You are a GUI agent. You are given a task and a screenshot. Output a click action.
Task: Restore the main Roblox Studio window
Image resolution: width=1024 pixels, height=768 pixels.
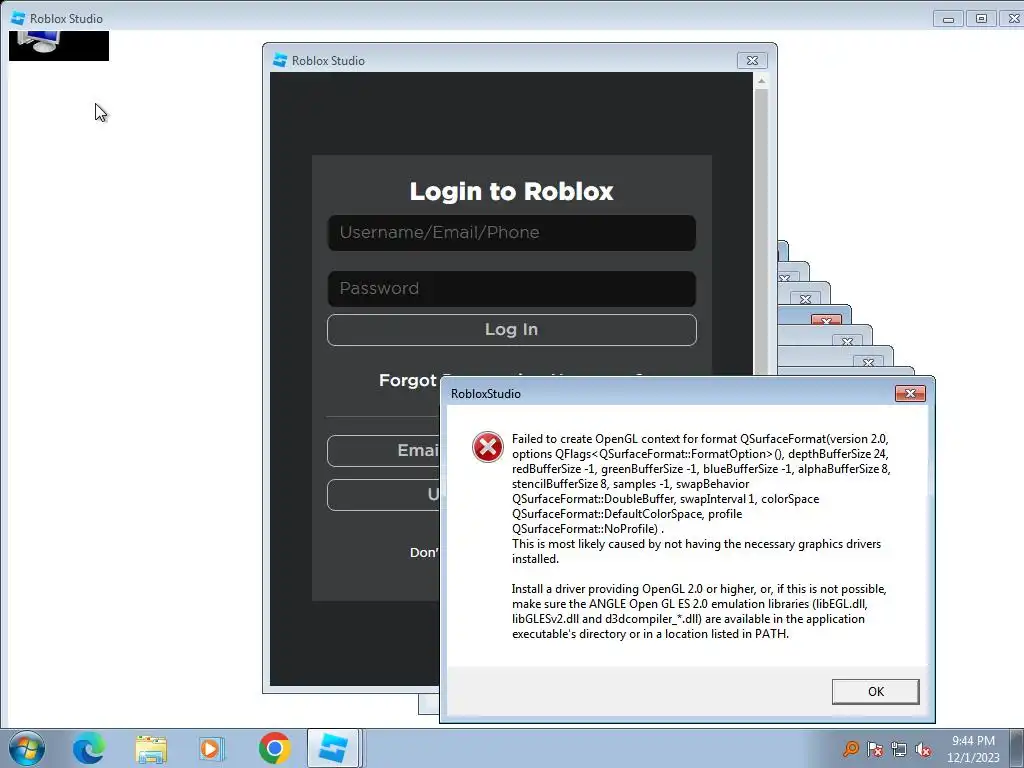(981, 18)
